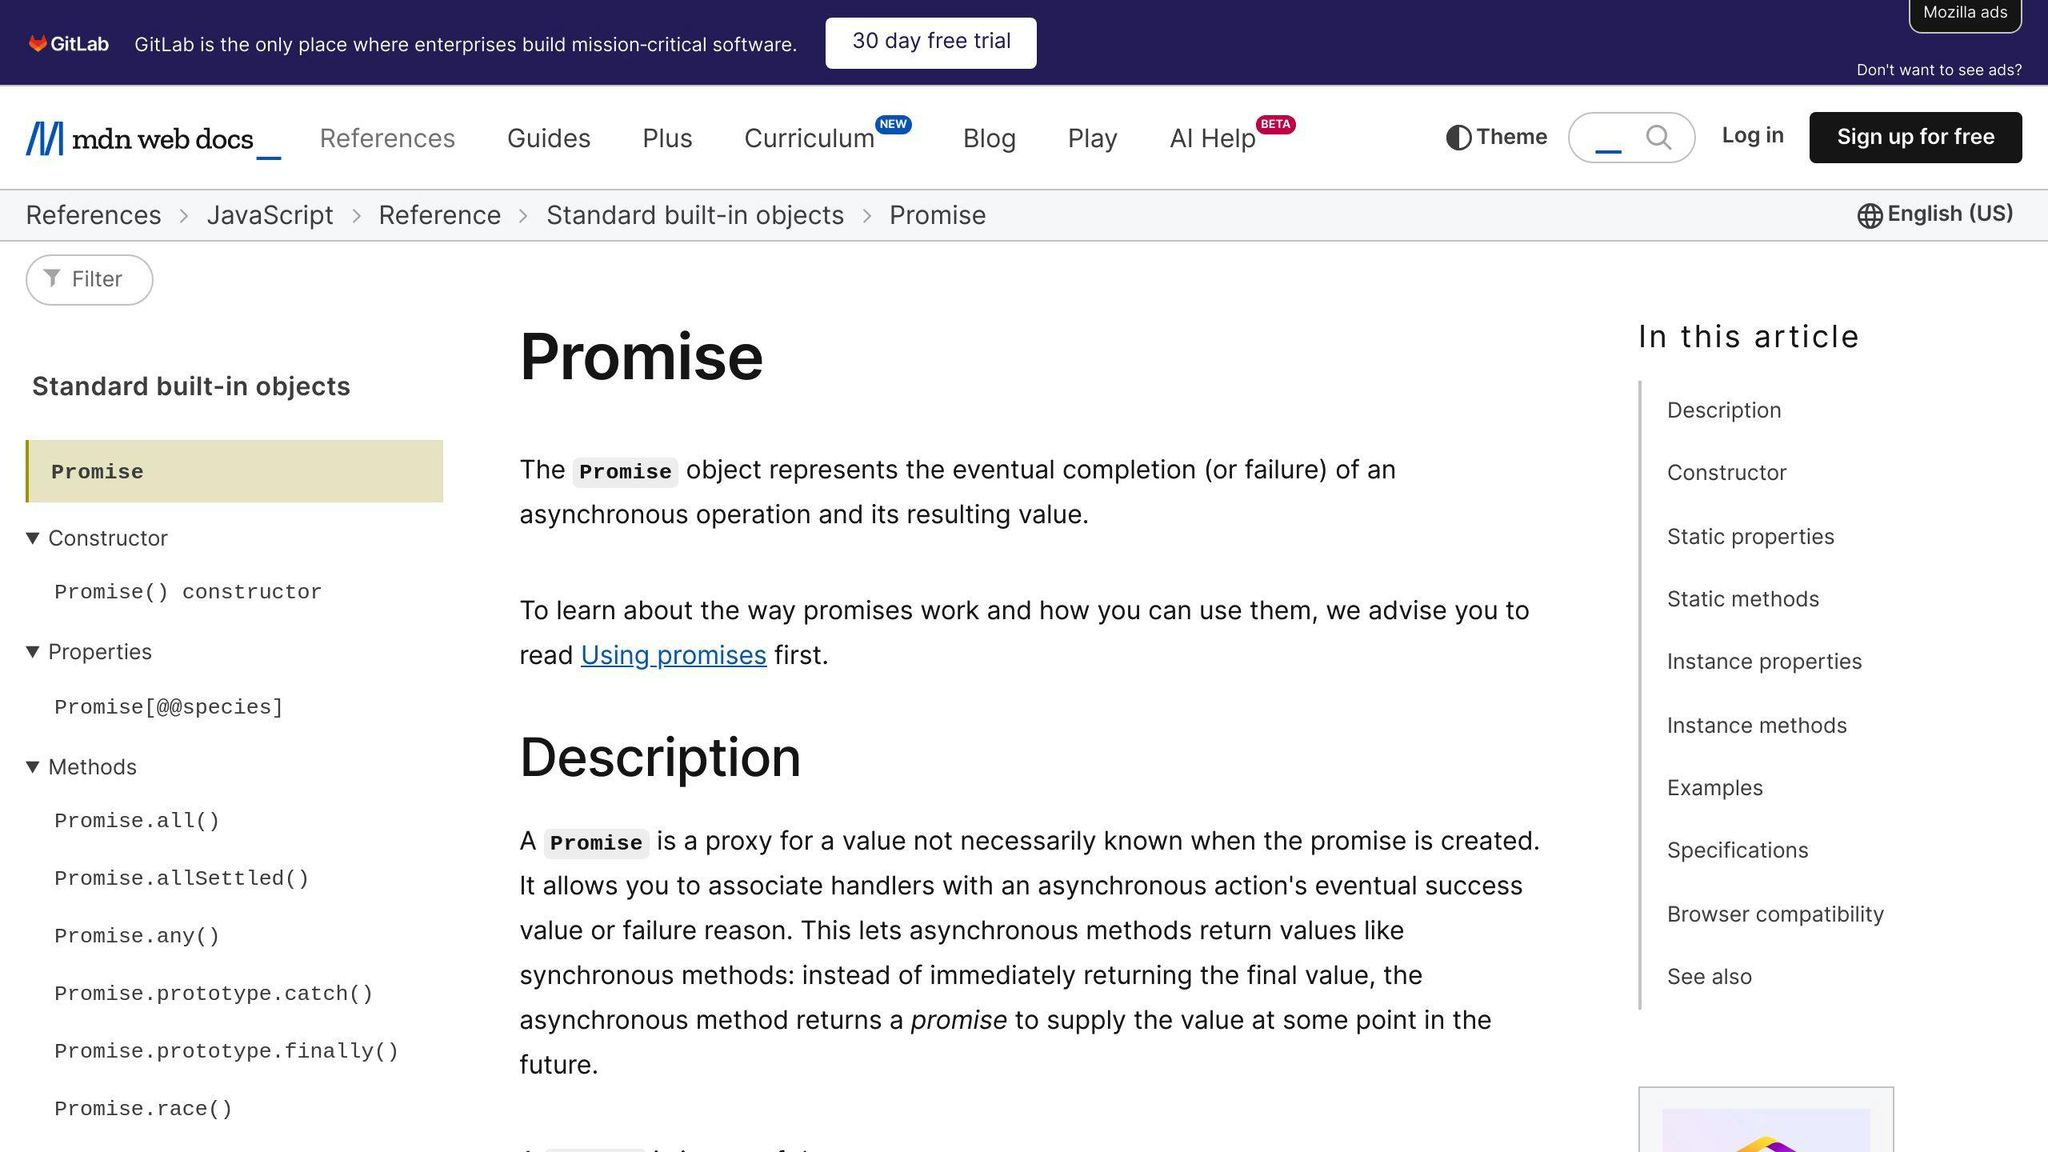Collapse the Properties section in the sidebar
This screenshot has width=2048, height=1152.
point(33,651)
